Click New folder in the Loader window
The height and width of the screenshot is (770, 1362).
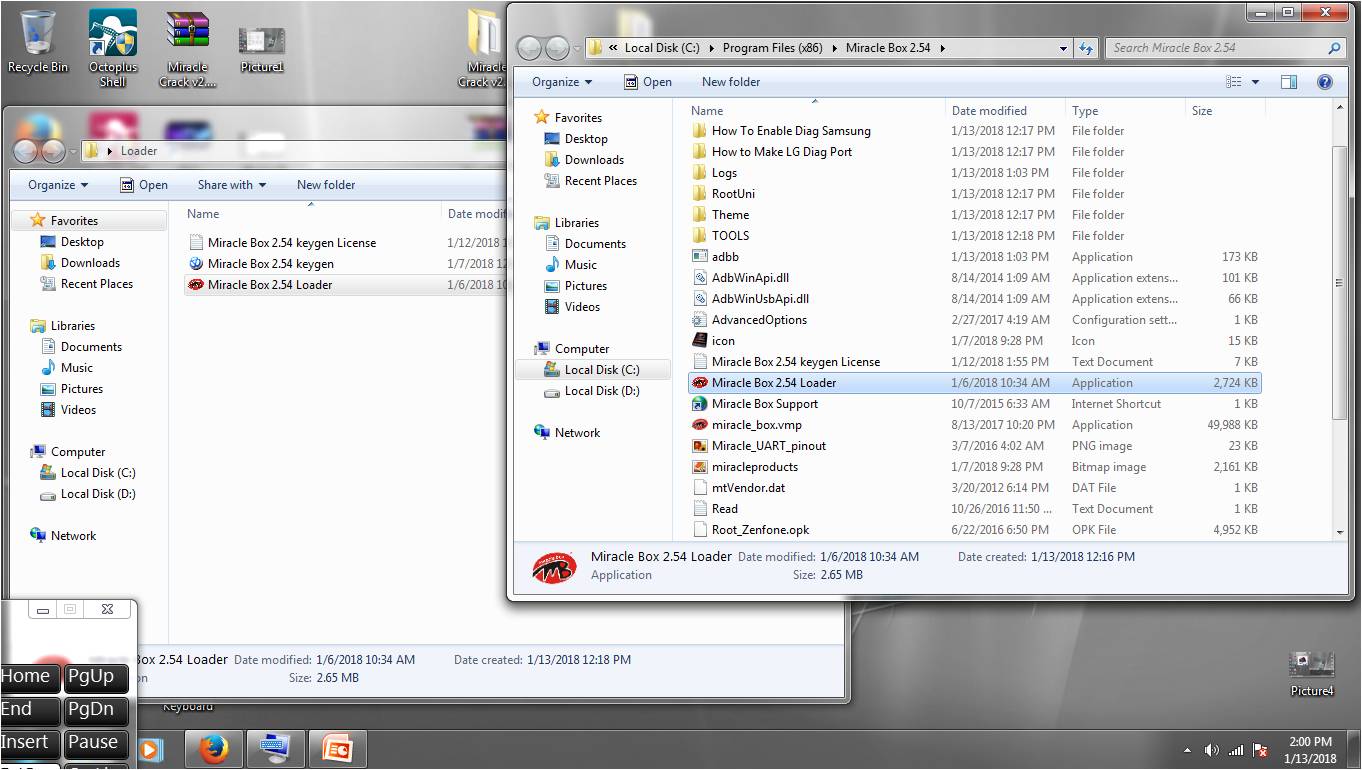[x=326, y=185]
